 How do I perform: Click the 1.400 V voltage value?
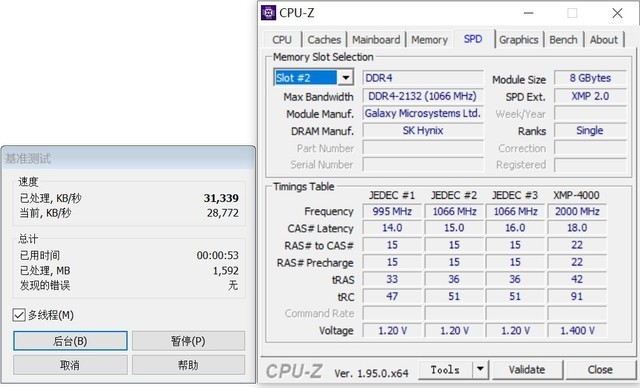click(x=577, y=330)
